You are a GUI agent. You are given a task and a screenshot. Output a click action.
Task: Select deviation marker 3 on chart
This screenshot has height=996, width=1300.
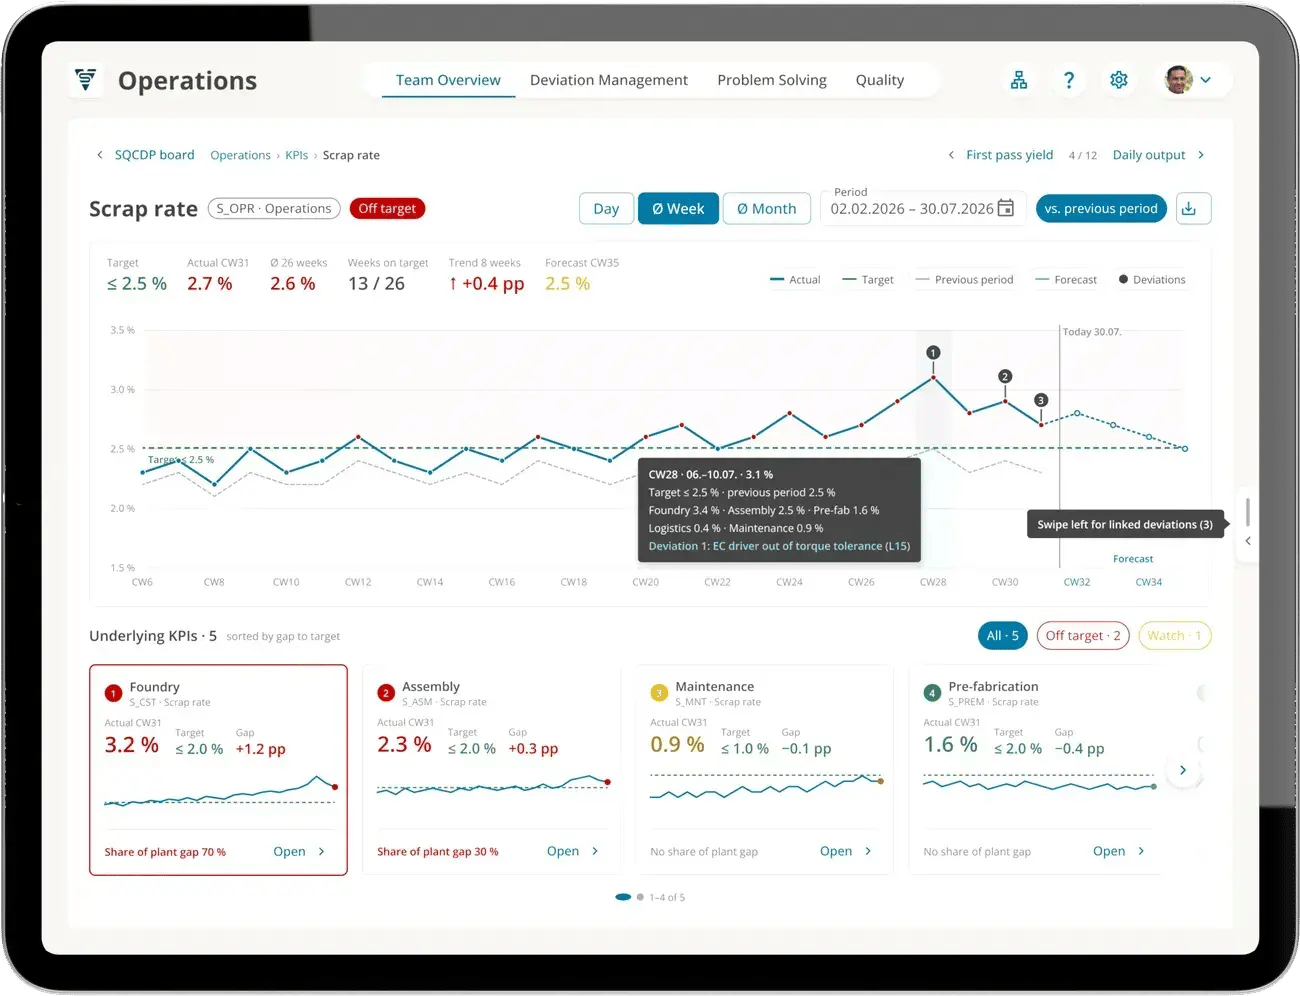click(x=1041, y=400)
